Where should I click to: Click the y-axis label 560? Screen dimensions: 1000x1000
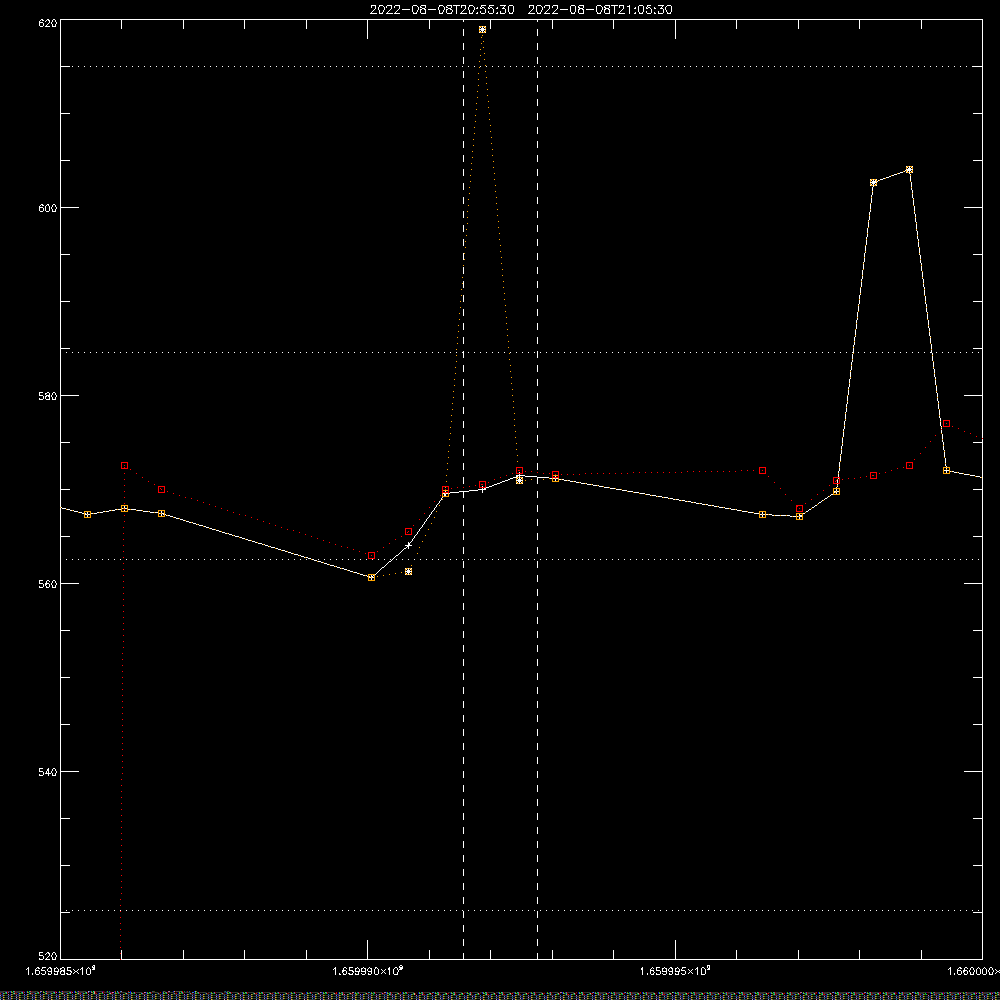point(48,584)
